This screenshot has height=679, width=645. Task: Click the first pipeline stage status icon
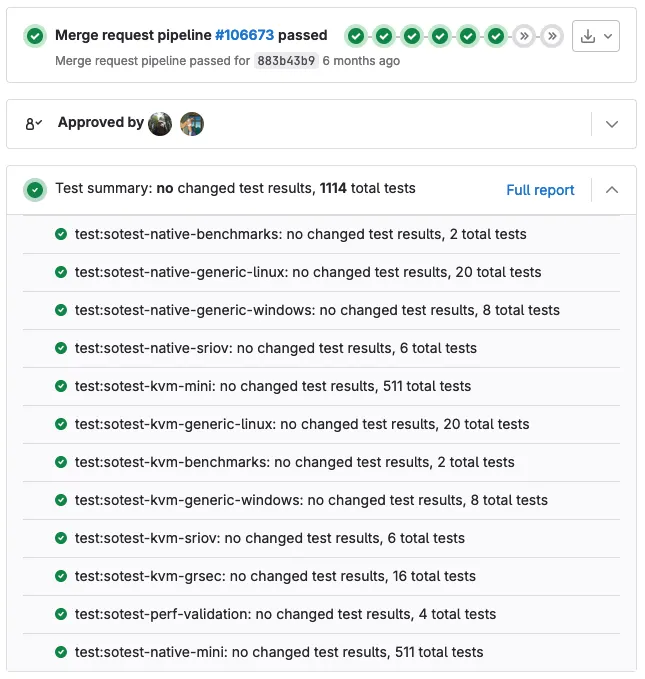[x=356, y=36]
